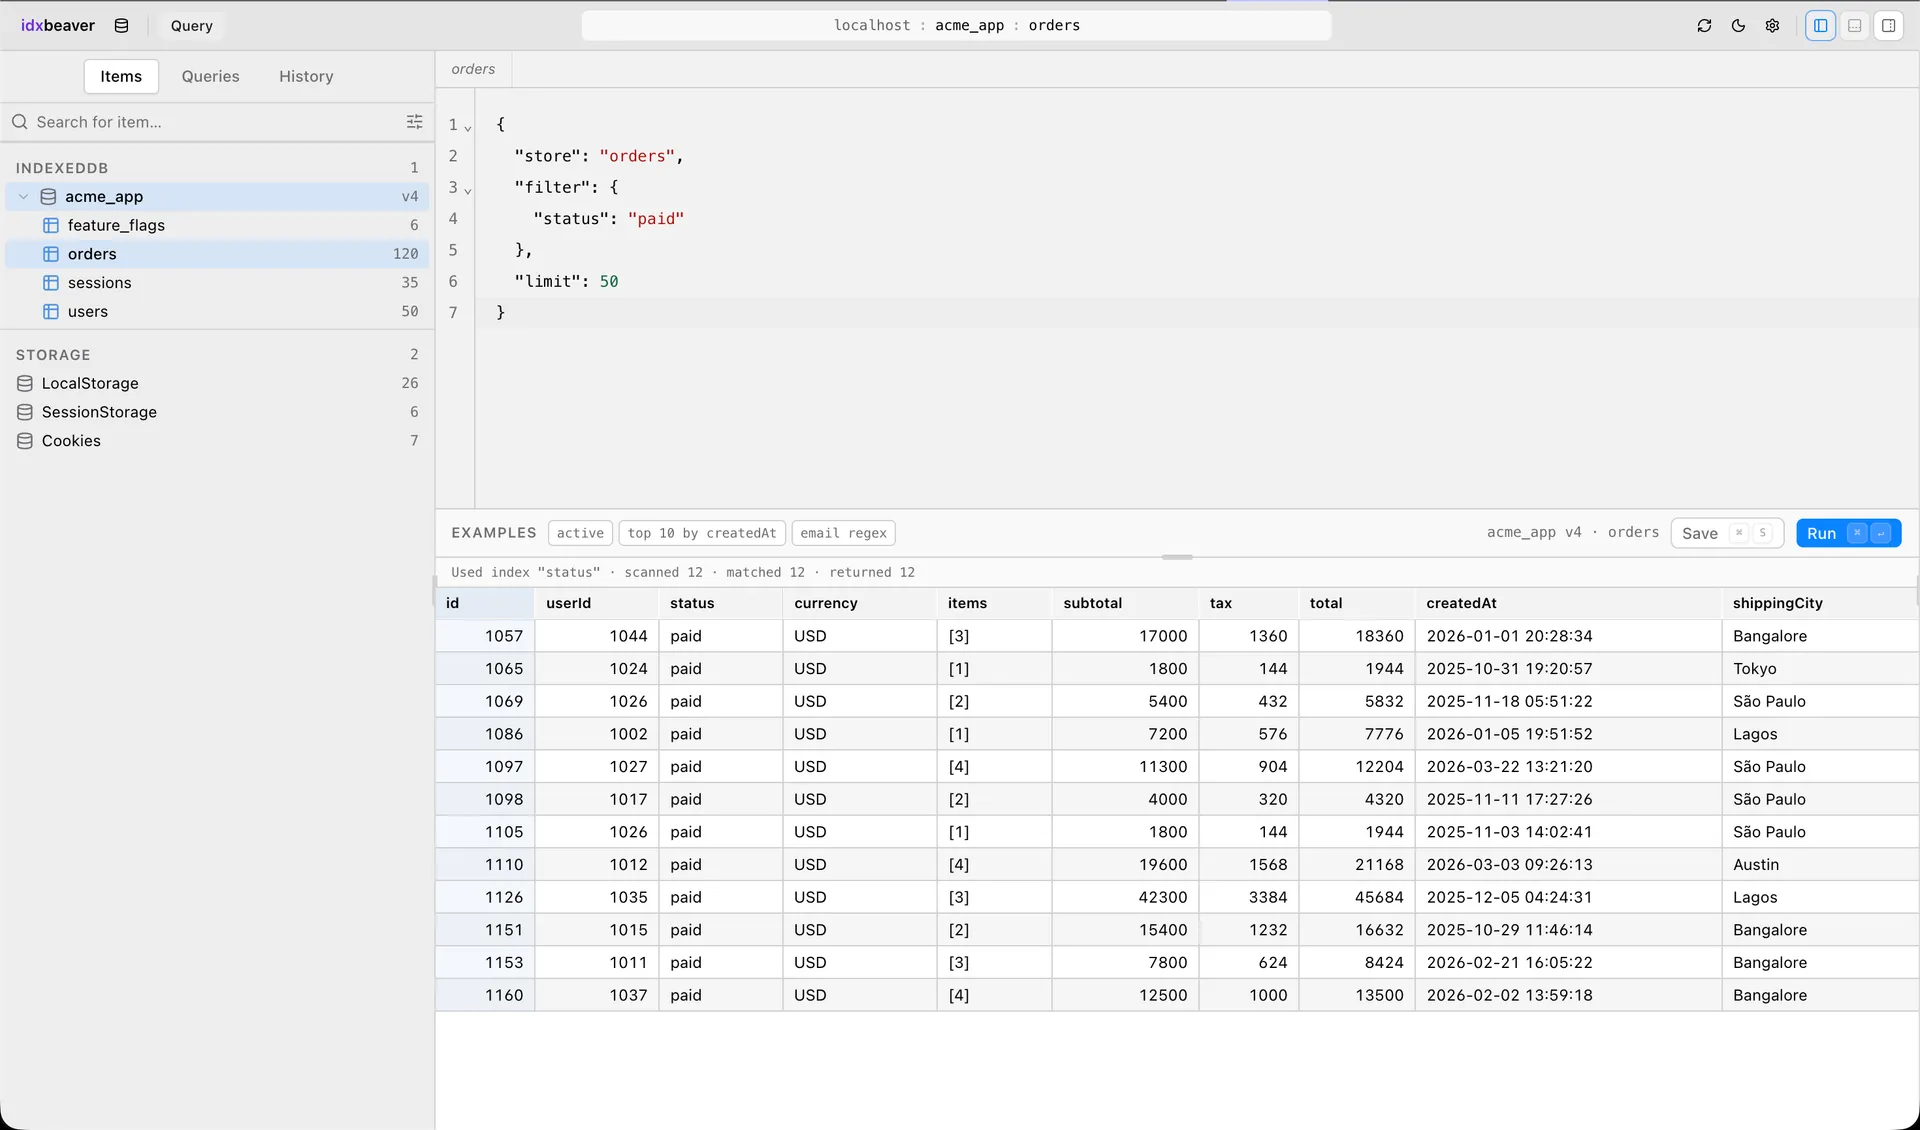Screen dimensions: 1920x1130
Task: Sort by userId column header
Action: (x=596, y=603)
